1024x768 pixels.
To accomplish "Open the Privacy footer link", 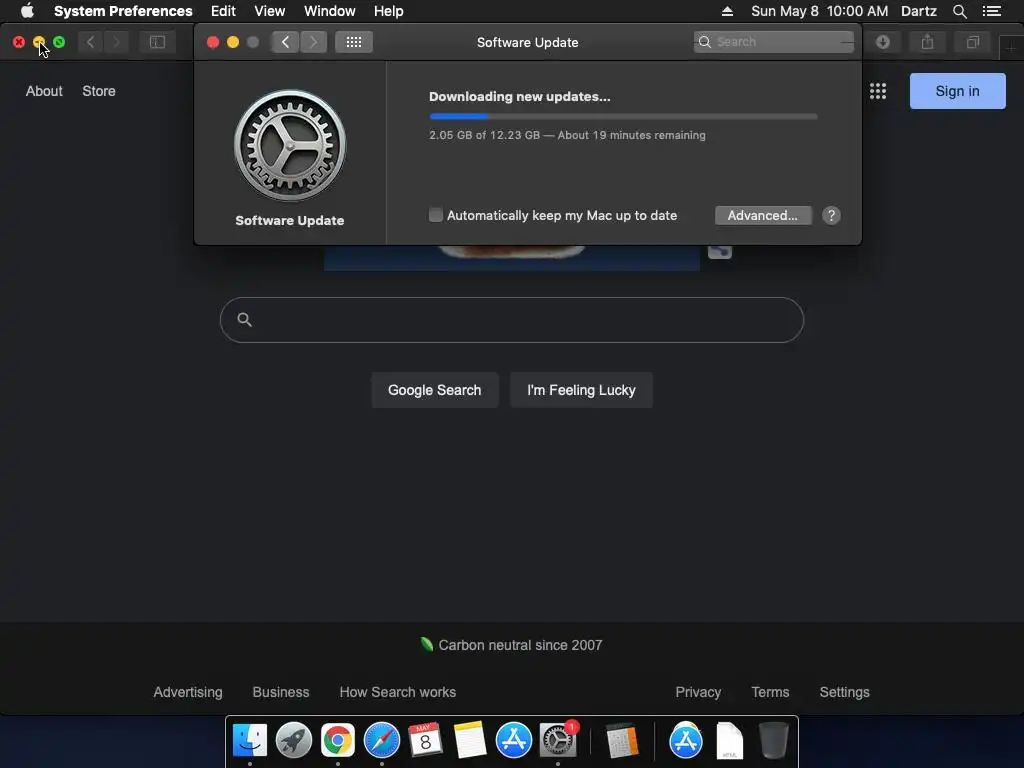I will pos(697,692).
